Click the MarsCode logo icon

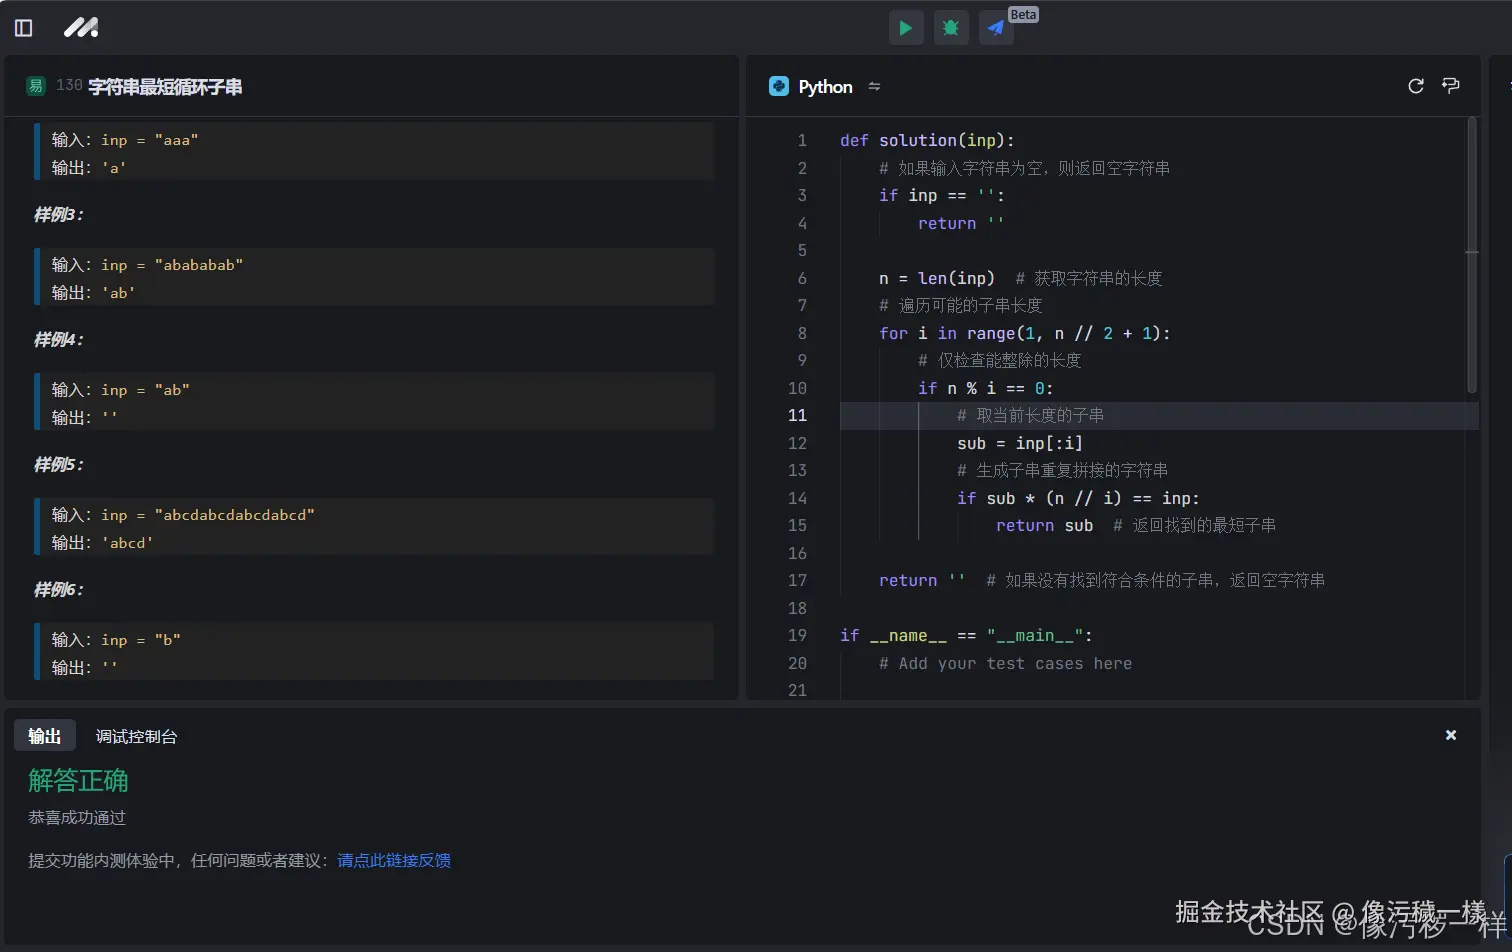(x=81, y=28)
